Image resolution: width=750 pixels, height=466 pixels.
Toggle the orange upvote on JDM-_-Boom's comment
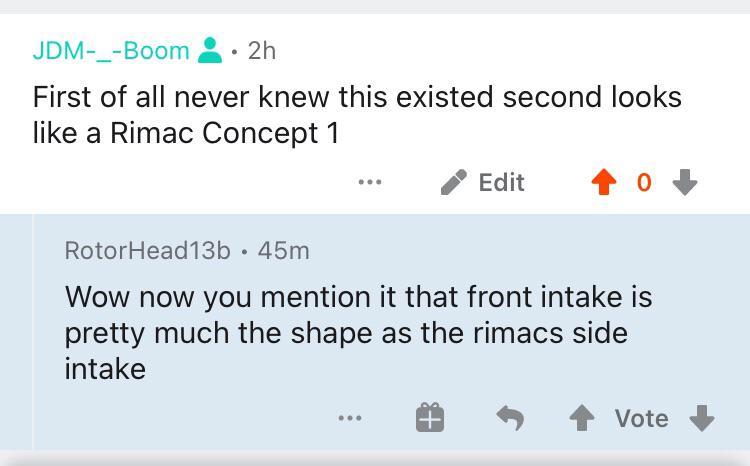[x=603, y=182]
